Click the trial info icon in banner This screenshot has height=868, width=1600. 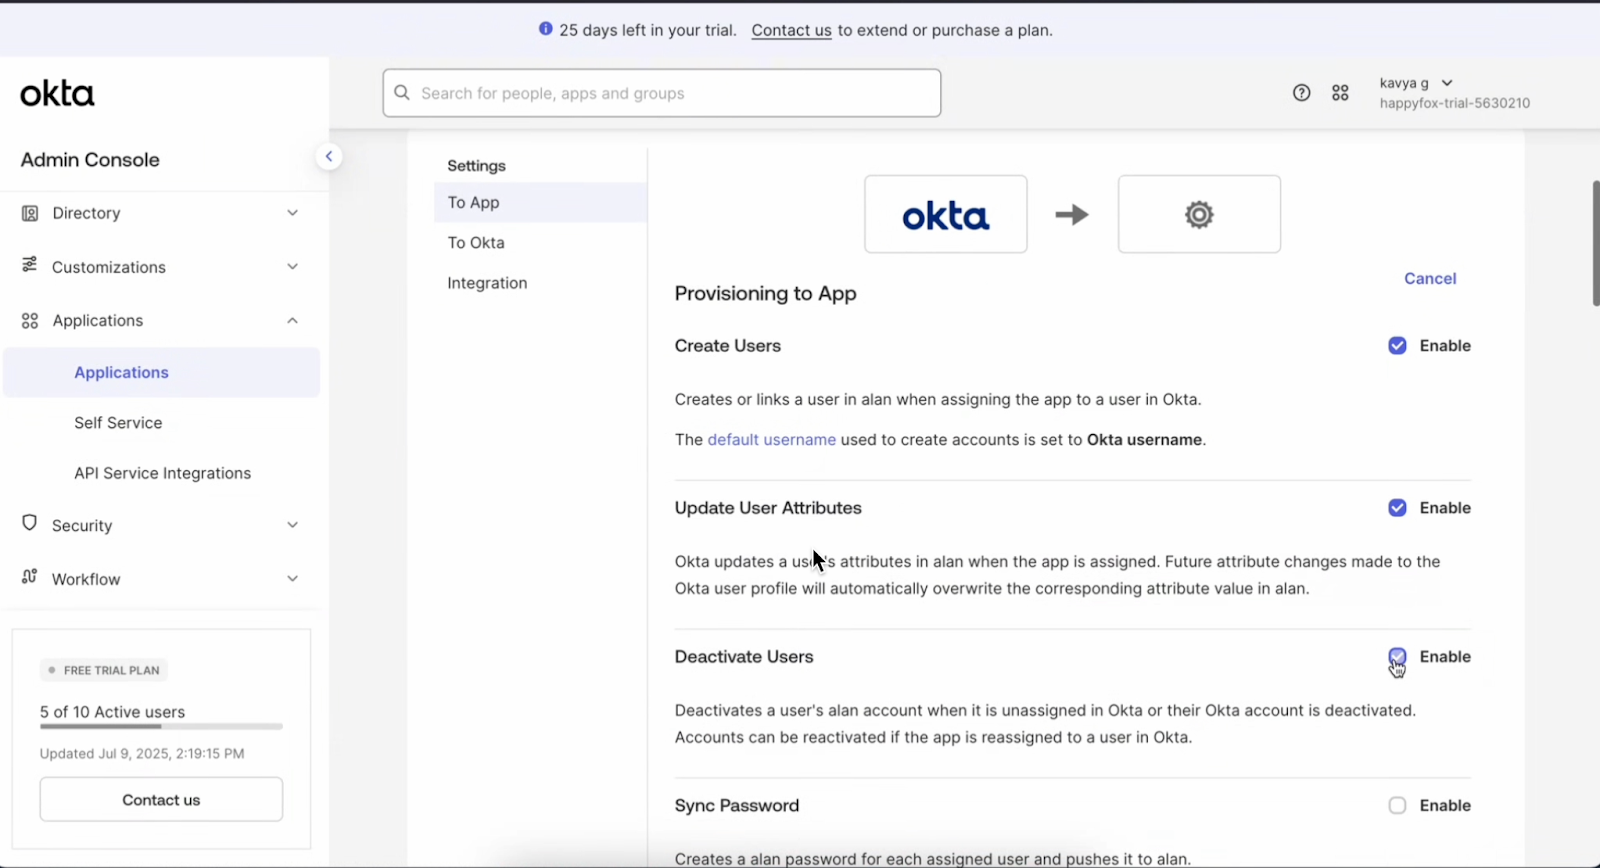[x=545, y=29]
